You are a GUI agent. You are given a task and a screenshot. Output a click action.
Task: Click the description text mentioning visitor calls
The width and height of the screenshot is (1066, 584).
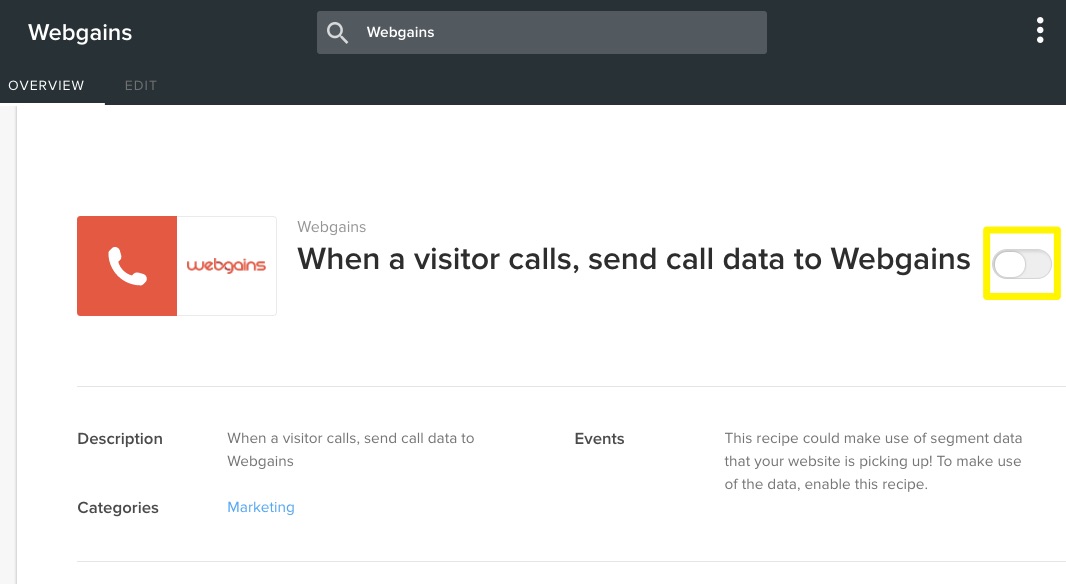(351, 449)
